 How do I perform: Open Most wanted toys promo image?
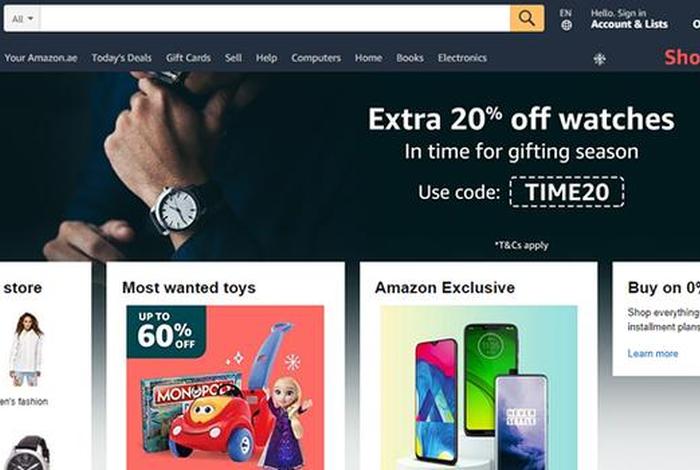coord(225,387)
